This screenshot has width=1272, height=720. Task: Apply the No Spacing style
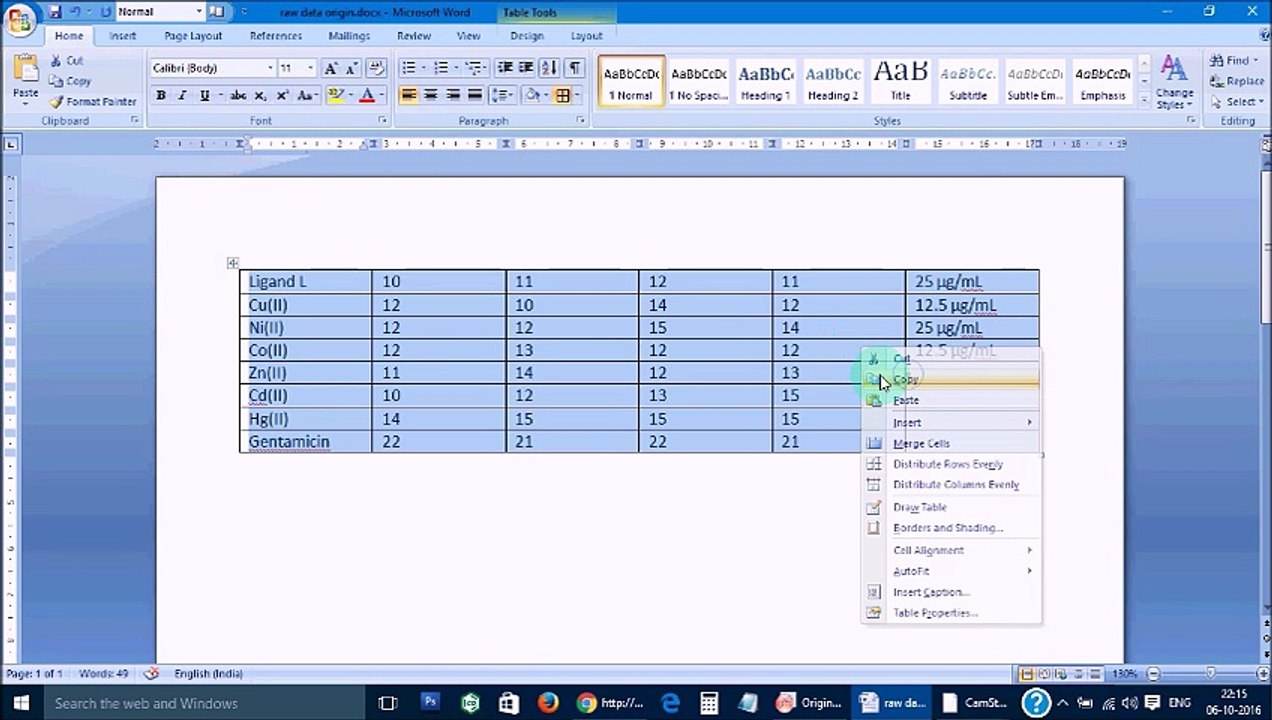(x=698, y=82)
